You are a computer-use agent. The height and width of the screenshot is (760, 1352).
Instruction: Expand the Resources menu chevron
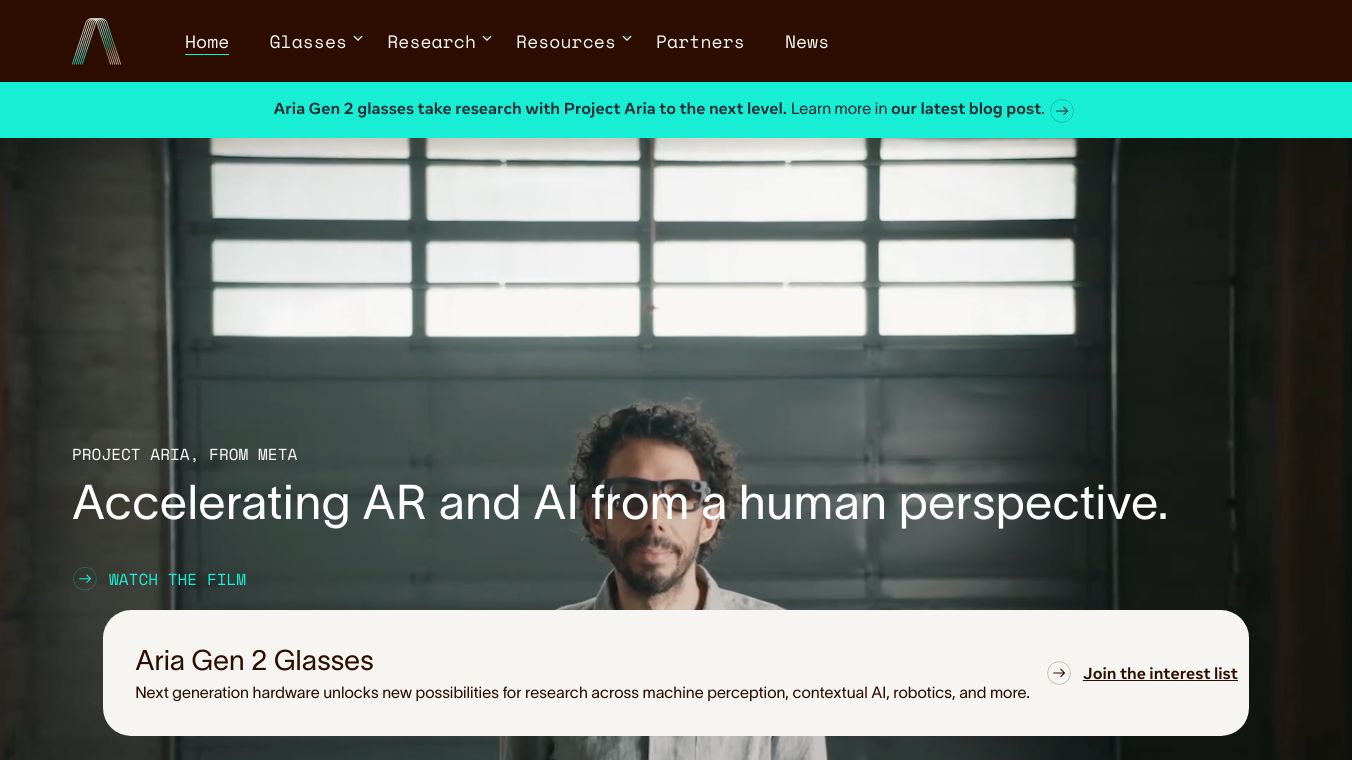(627, 39)
